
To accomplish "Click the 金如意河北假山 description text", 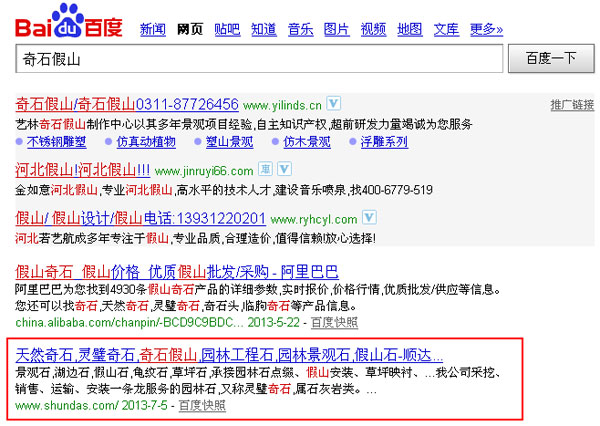I will (224, 189).
